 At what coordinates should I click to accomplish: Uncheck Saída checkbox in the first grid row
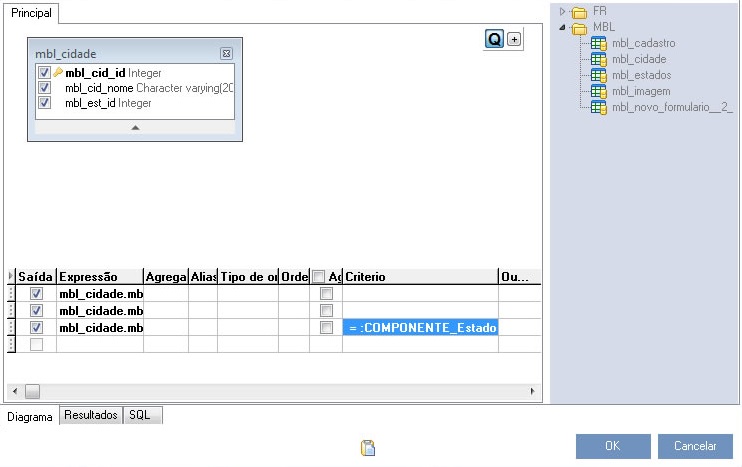coord(37,294)
